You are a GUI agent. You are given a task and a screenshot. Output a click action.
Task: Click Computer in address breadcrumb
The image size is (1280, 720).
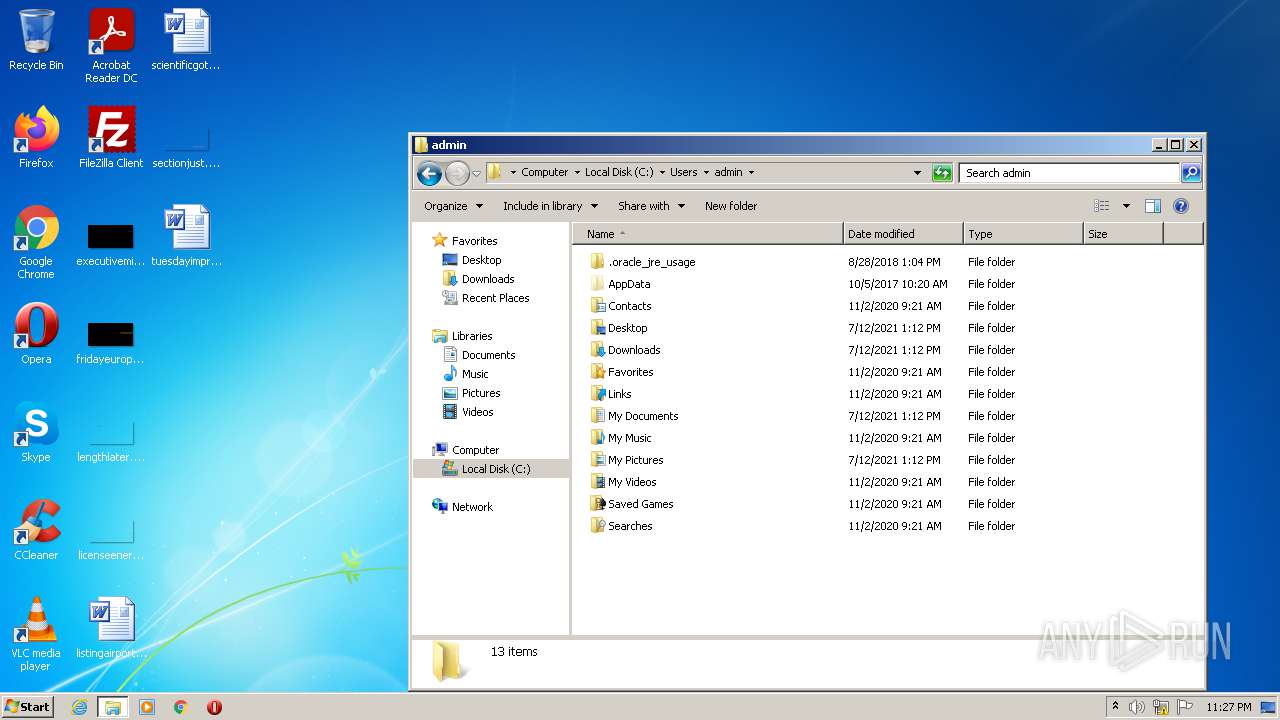pyautogui.click(x=545, y=172)
